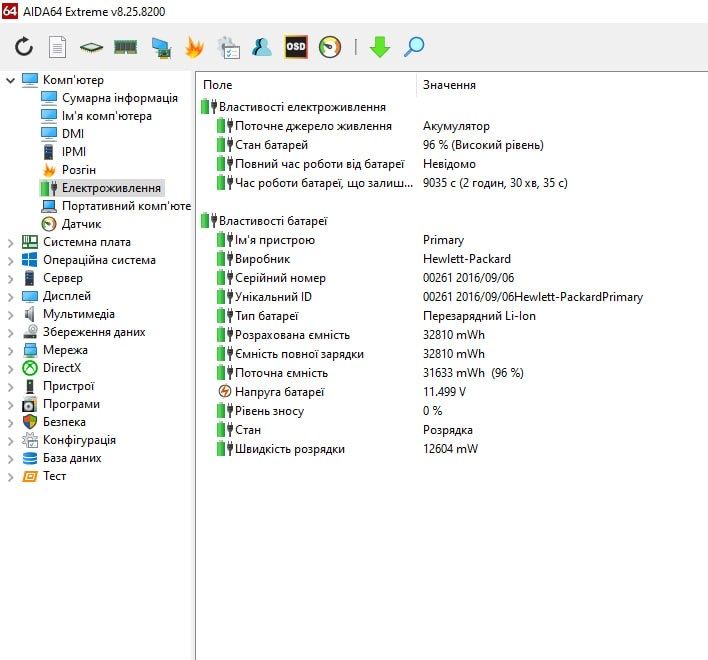708x660 pixels.
Task: Click the Значення column header
Action: coord(449,85)
